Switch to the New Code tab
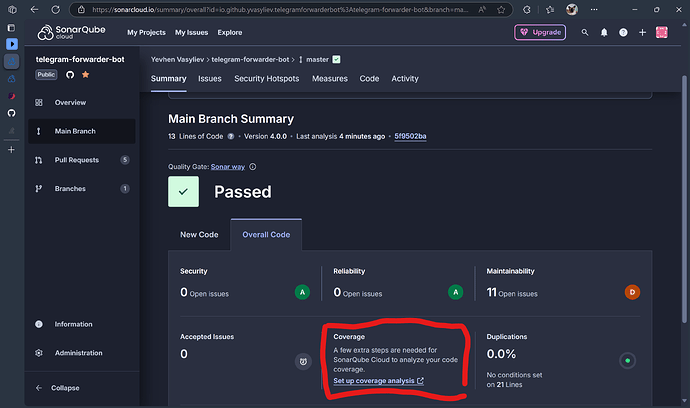The width and height of the screenshot is (690, 408). 199,235
